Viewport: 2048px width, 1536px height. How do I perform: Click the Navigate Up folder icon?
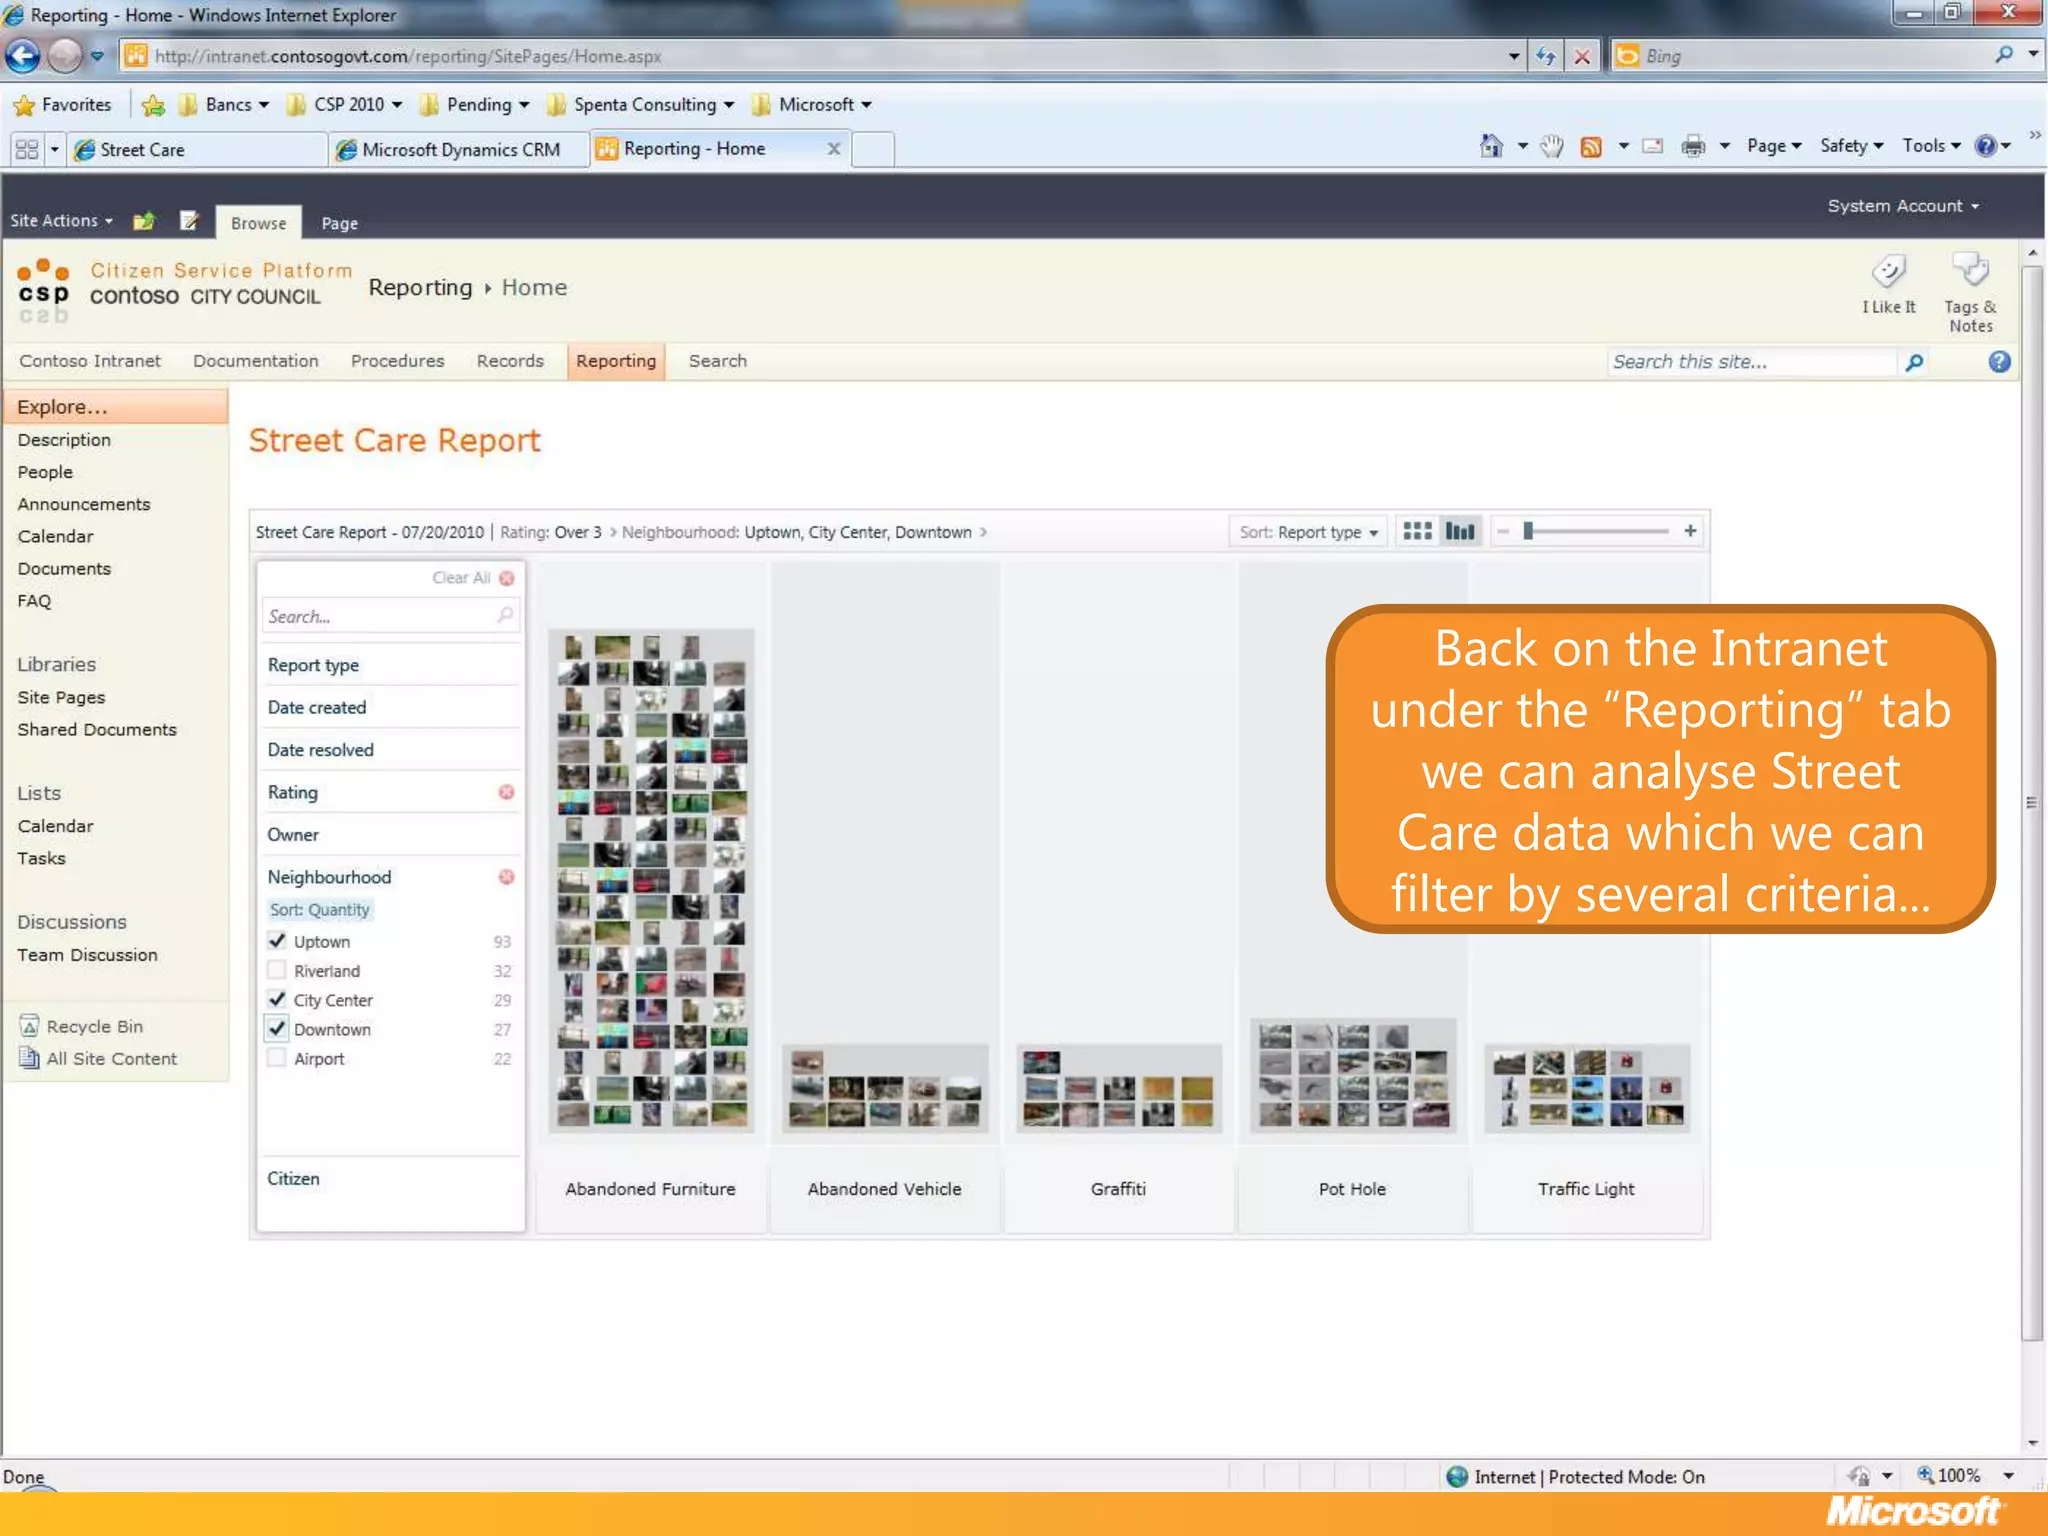click(144, 221)
